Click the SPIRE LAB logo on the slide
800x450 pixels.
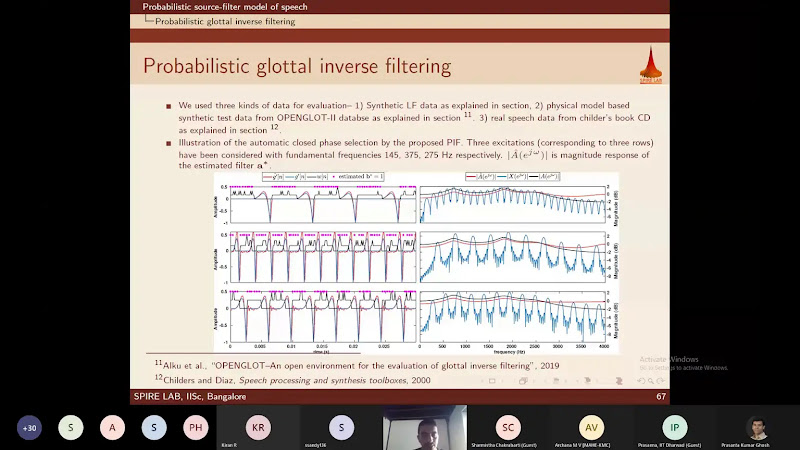pos(651,65)
